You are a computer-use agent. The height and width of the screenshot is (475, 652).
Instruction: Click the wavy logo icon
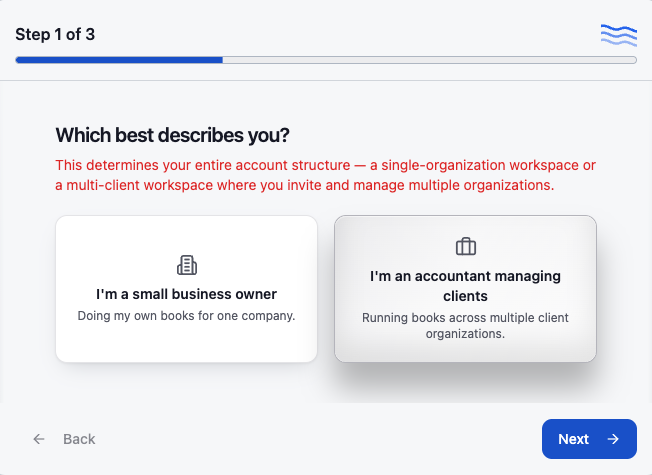click(x=619, y=35)
